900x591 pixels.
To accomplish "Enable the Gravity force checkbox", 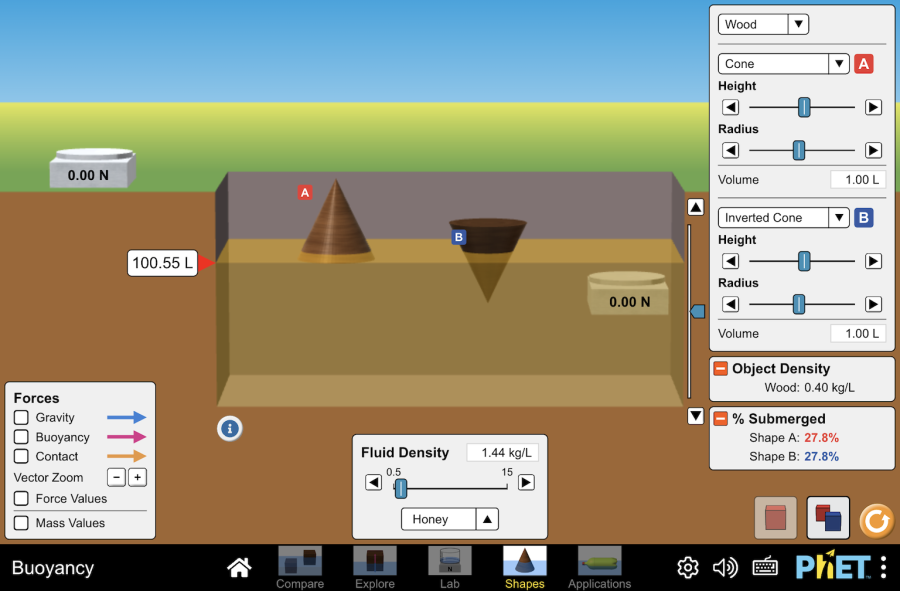I will (x=21, y=418).
